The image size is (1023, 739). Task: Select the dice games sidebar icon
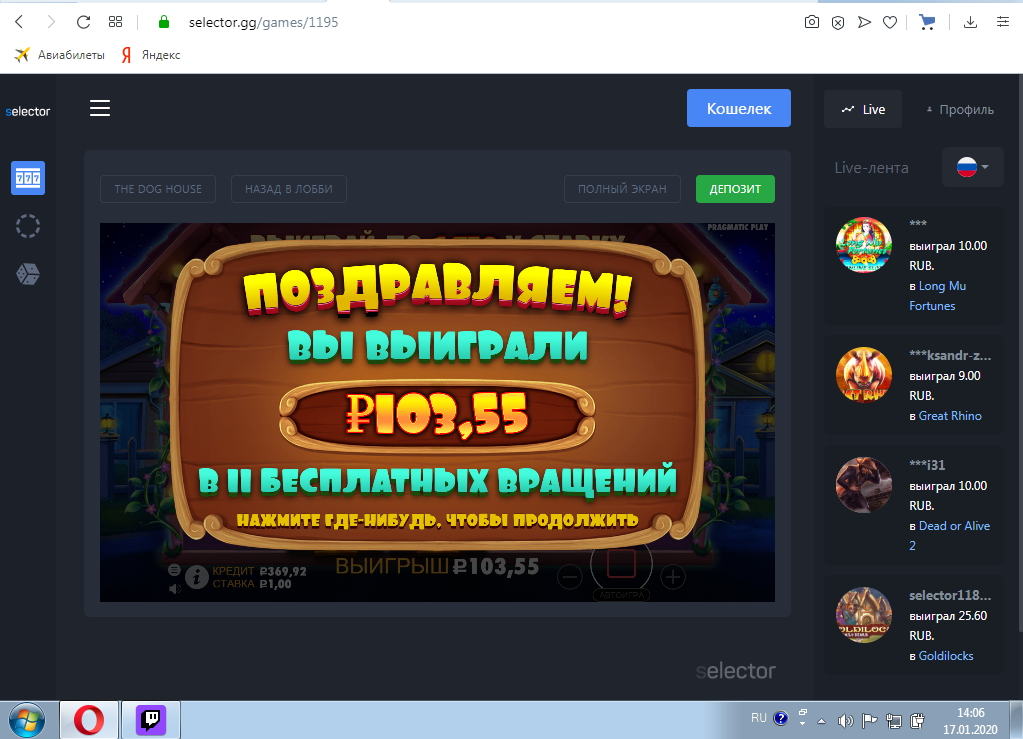click(28, 274)
